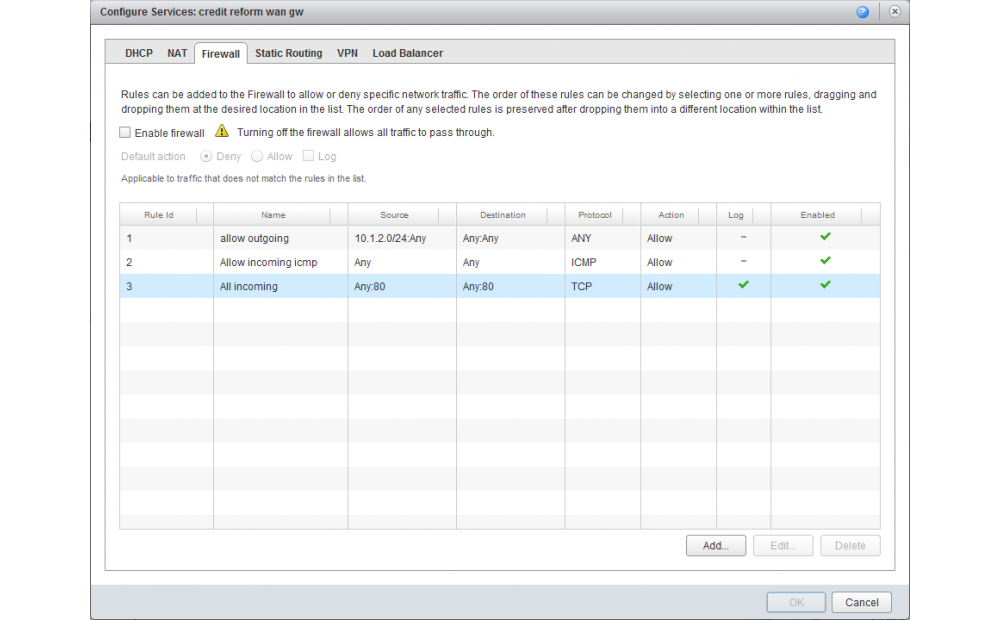This screenshot has height=620, width=1000.
Task: Click the Cancel button
Action: tap(861, 602)
